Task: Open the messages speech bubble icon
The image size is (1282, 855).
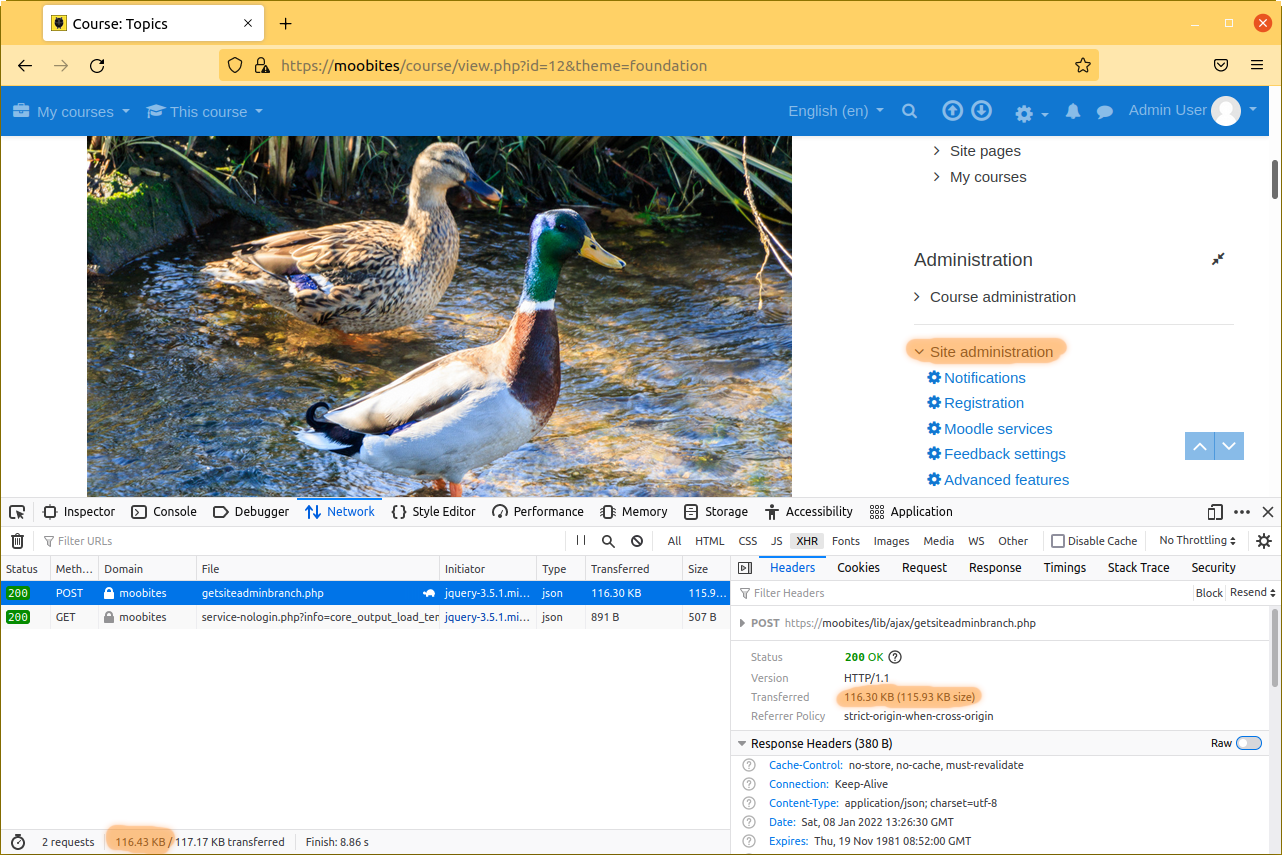Action: coord(1104,112)
